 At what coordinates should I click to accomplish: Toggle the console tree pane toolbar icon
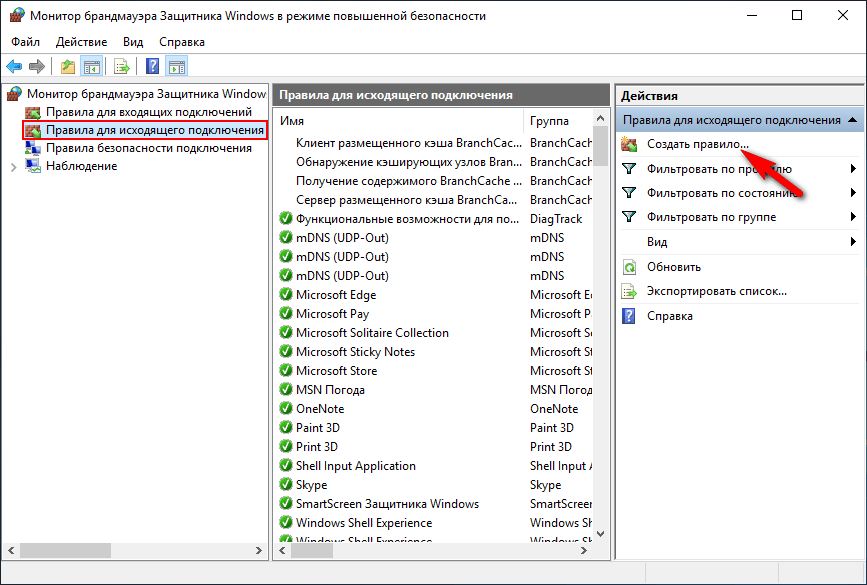coord(92,67)
